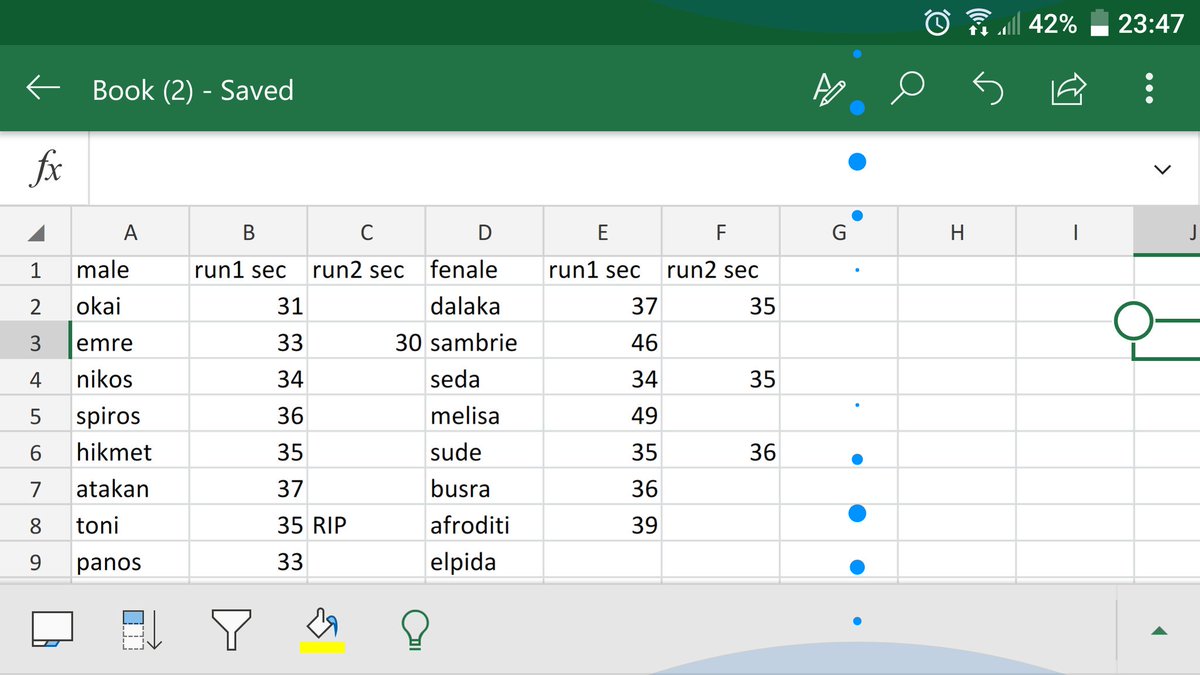The height and width of the screenshot is (675, 1200).
Task: Open the sort and insert rows icon
Action: click(x=141, y=630)
